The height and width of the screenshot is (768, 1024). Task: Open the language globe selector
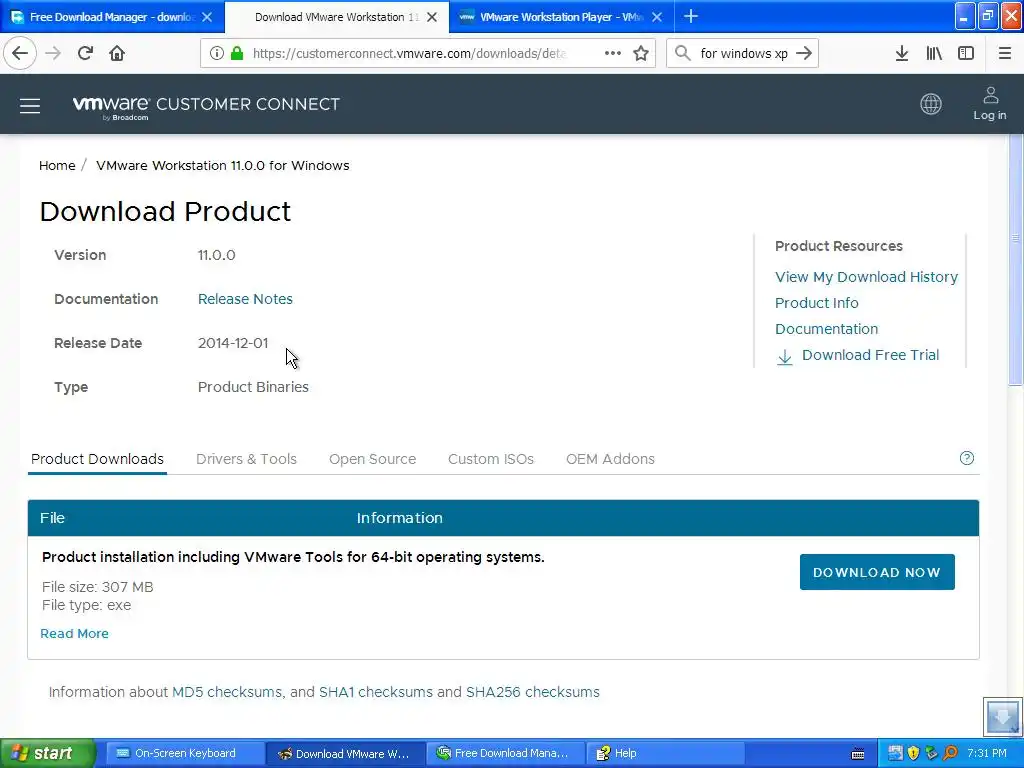click(x=931, y=104)
